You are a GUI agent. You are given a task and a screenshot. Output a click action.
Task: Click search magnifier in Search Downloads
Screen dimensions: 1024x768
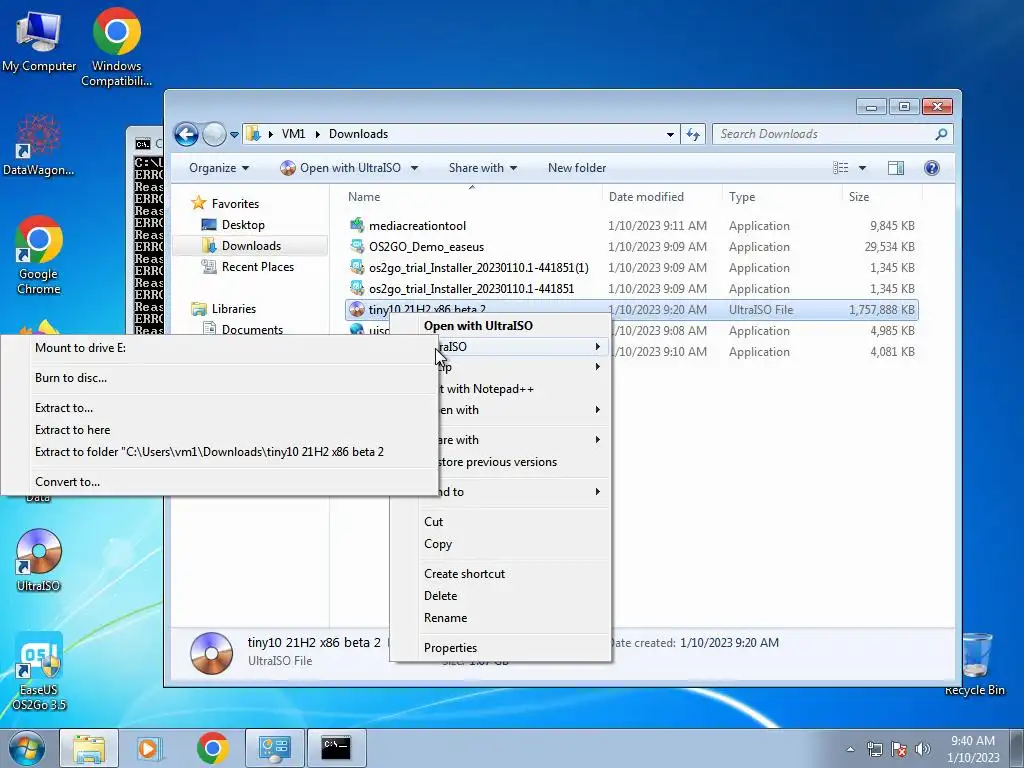click(x=941, y=134)
